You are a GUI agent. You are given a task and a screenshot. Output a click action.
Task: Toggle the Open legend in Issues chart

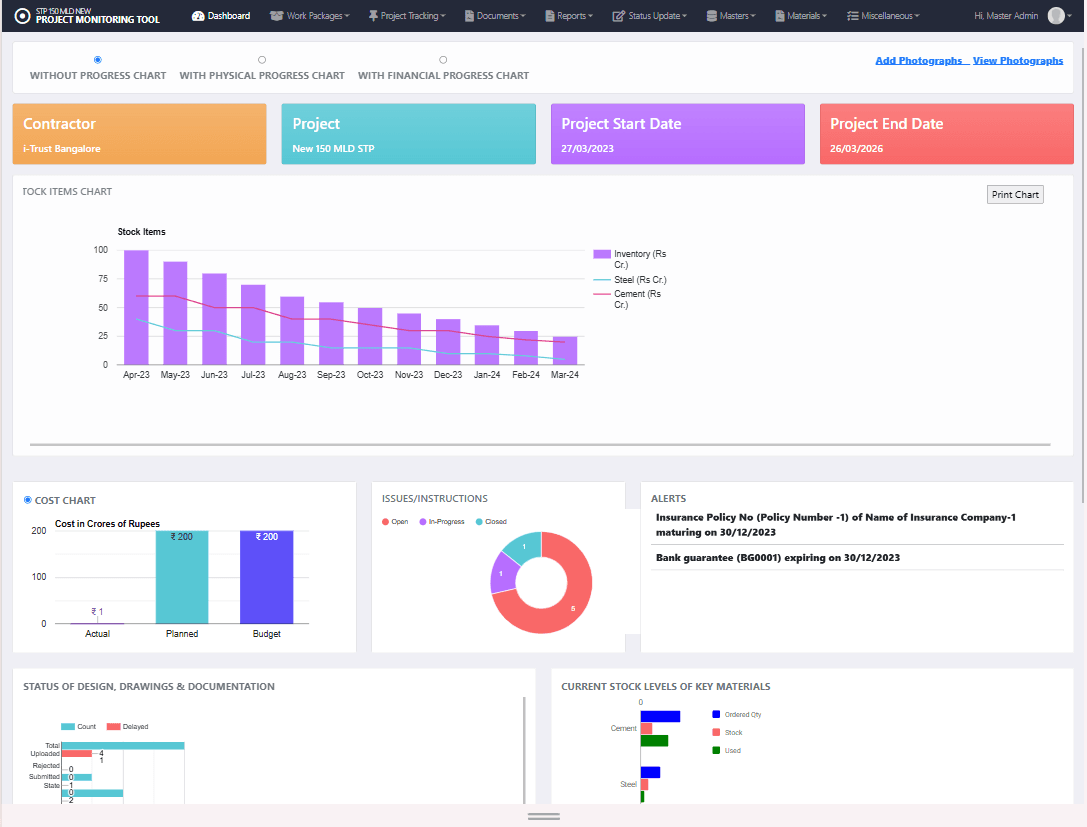[394, 521]
